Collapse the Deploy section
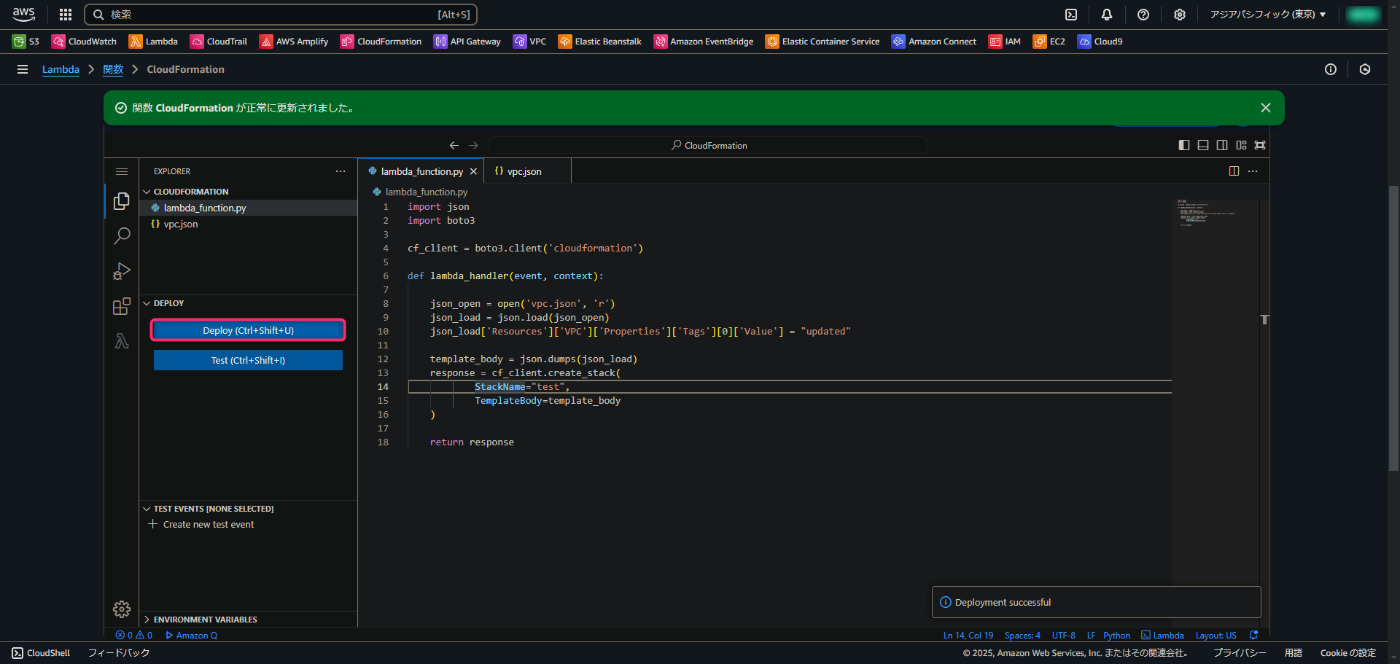 pos(169,303)
